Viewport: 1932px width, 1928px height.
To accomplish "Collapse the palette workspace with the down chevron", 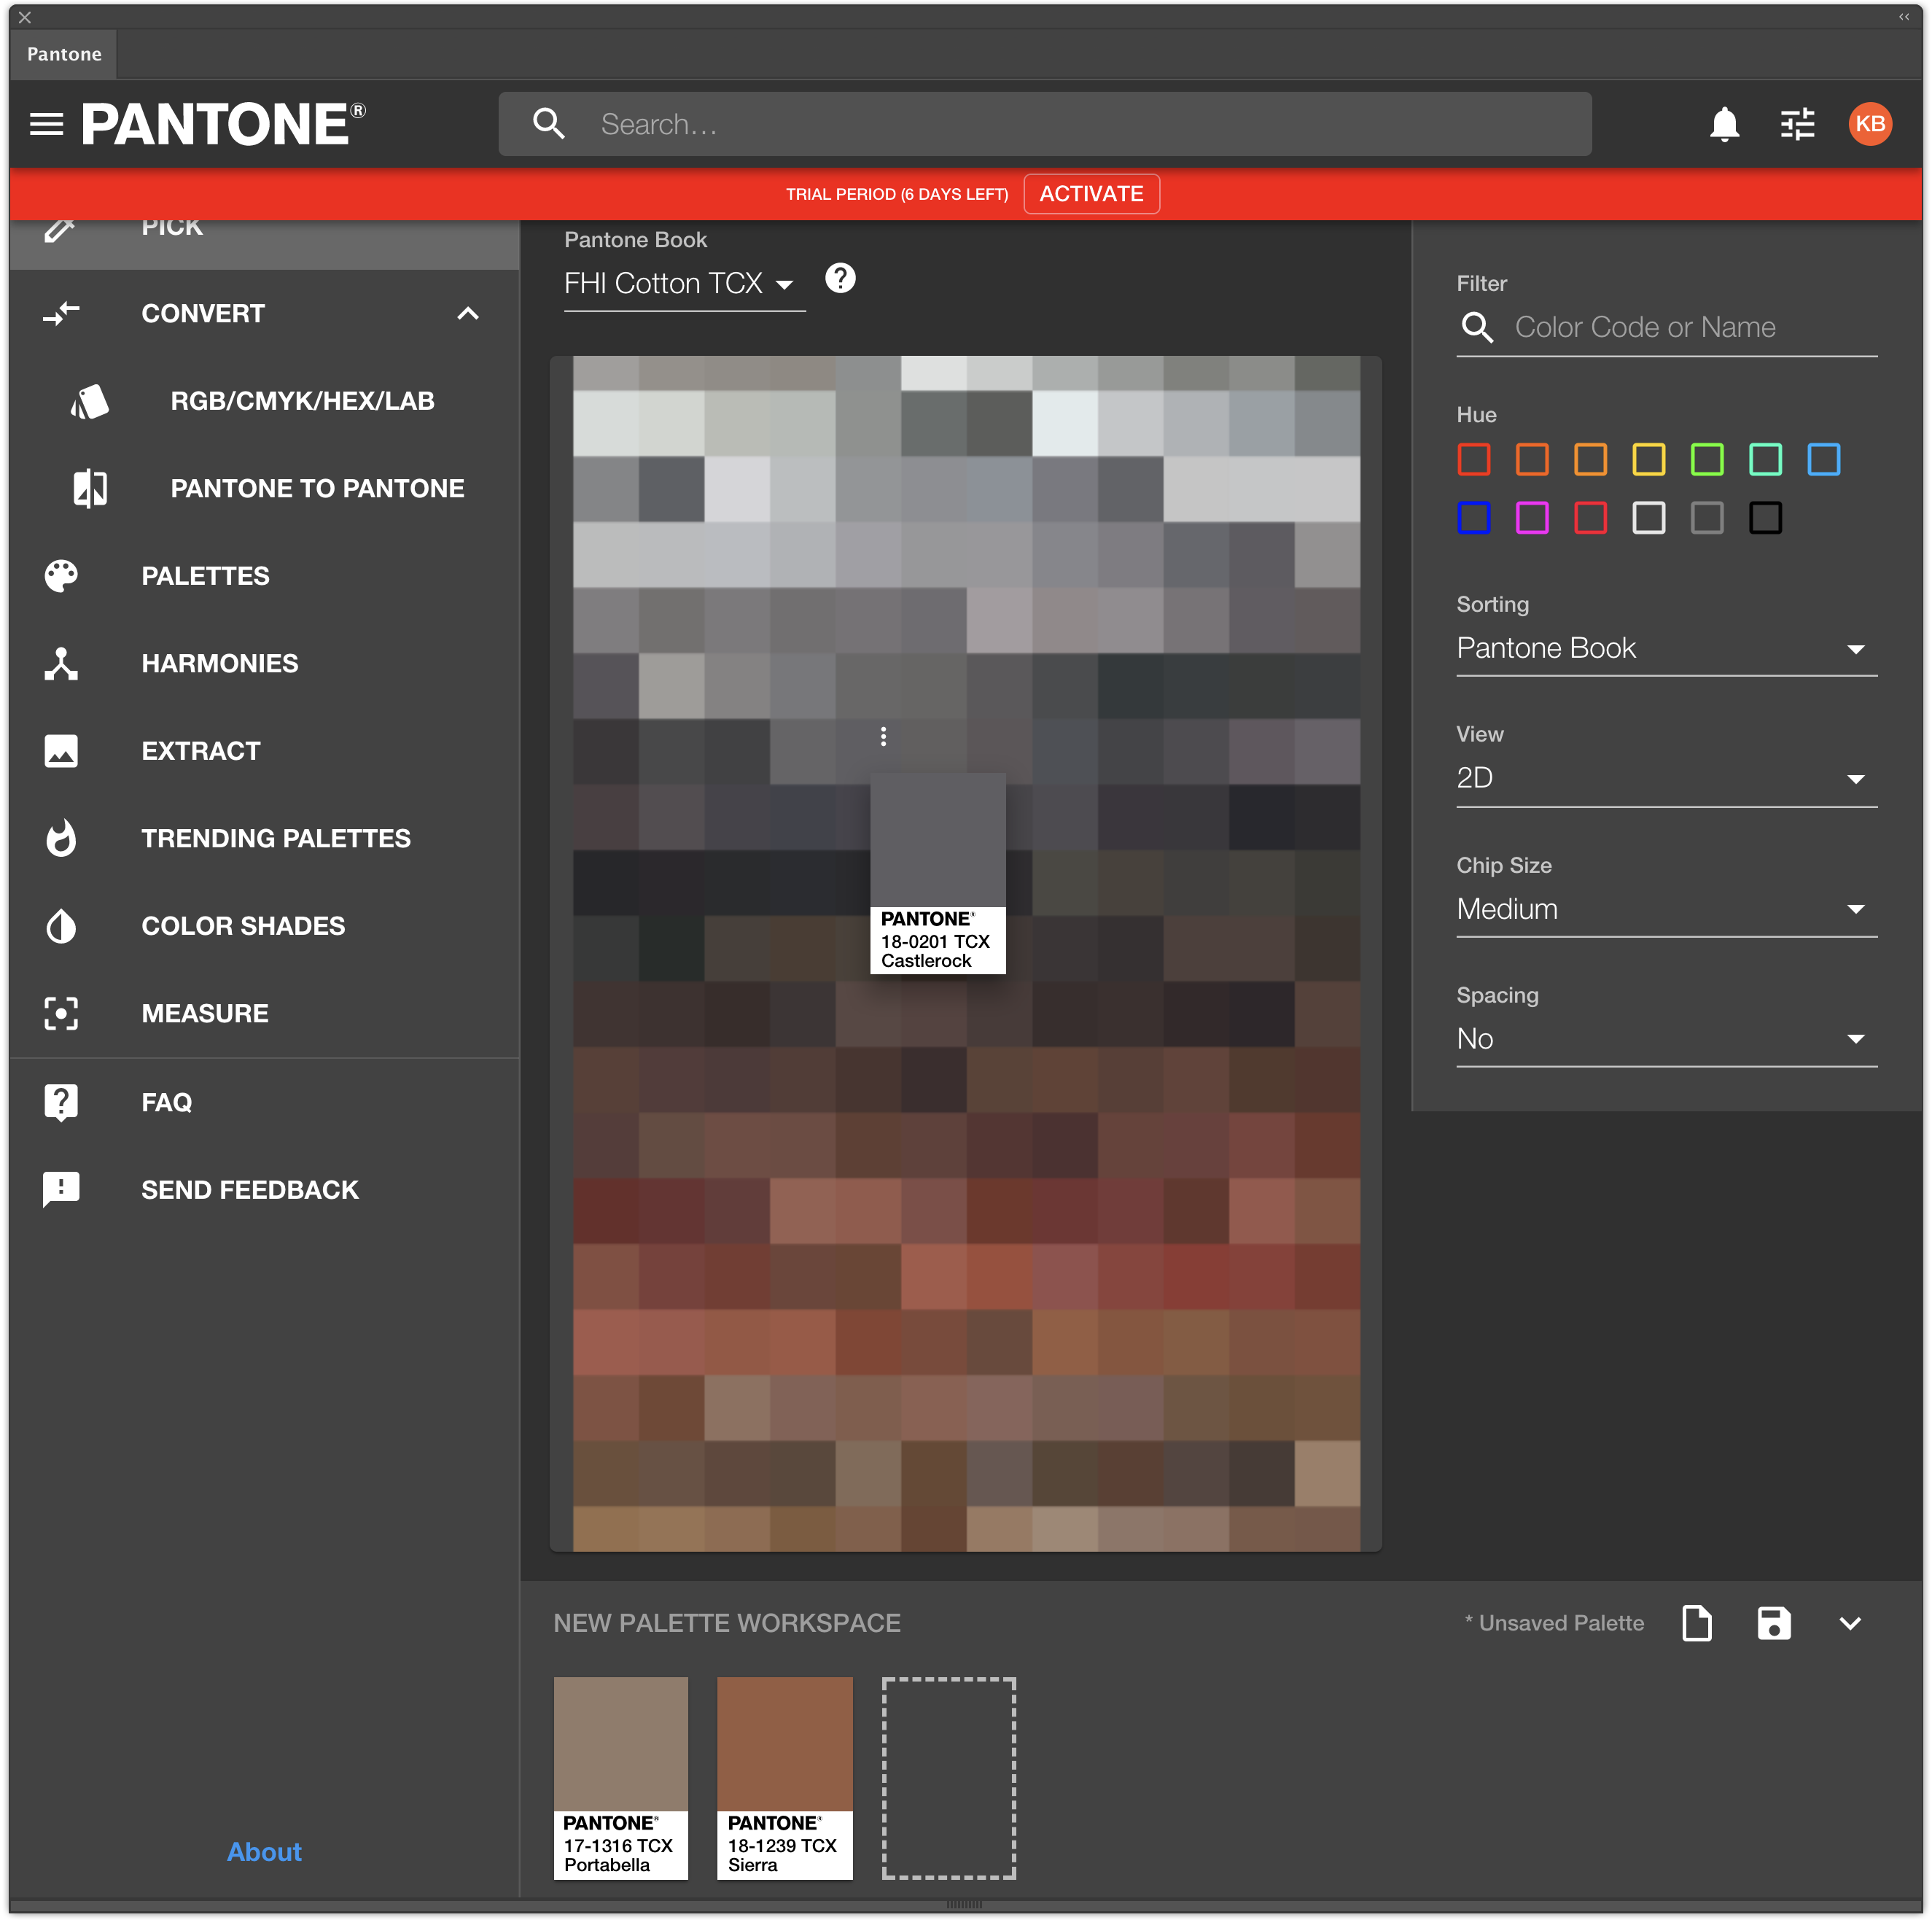I will [1850, 1623].
